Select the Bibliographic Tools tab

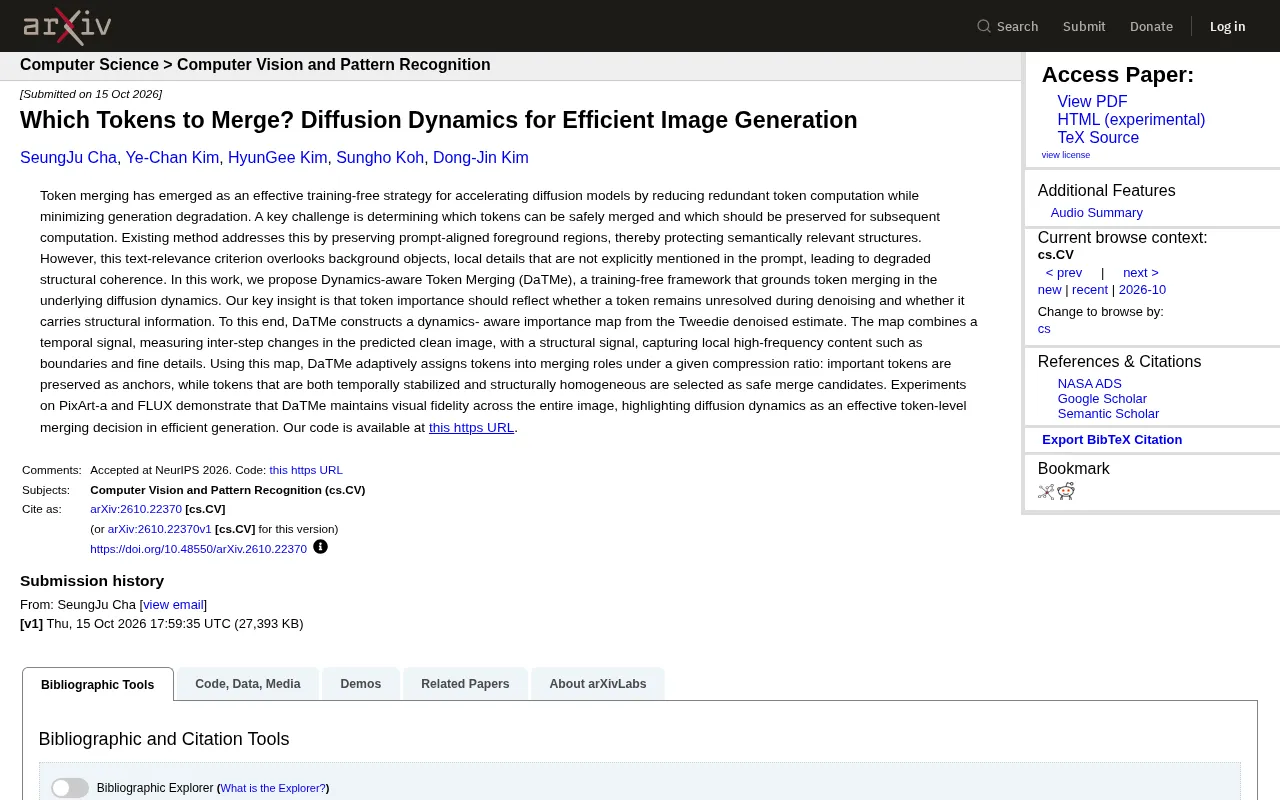[x=98, y=685]
